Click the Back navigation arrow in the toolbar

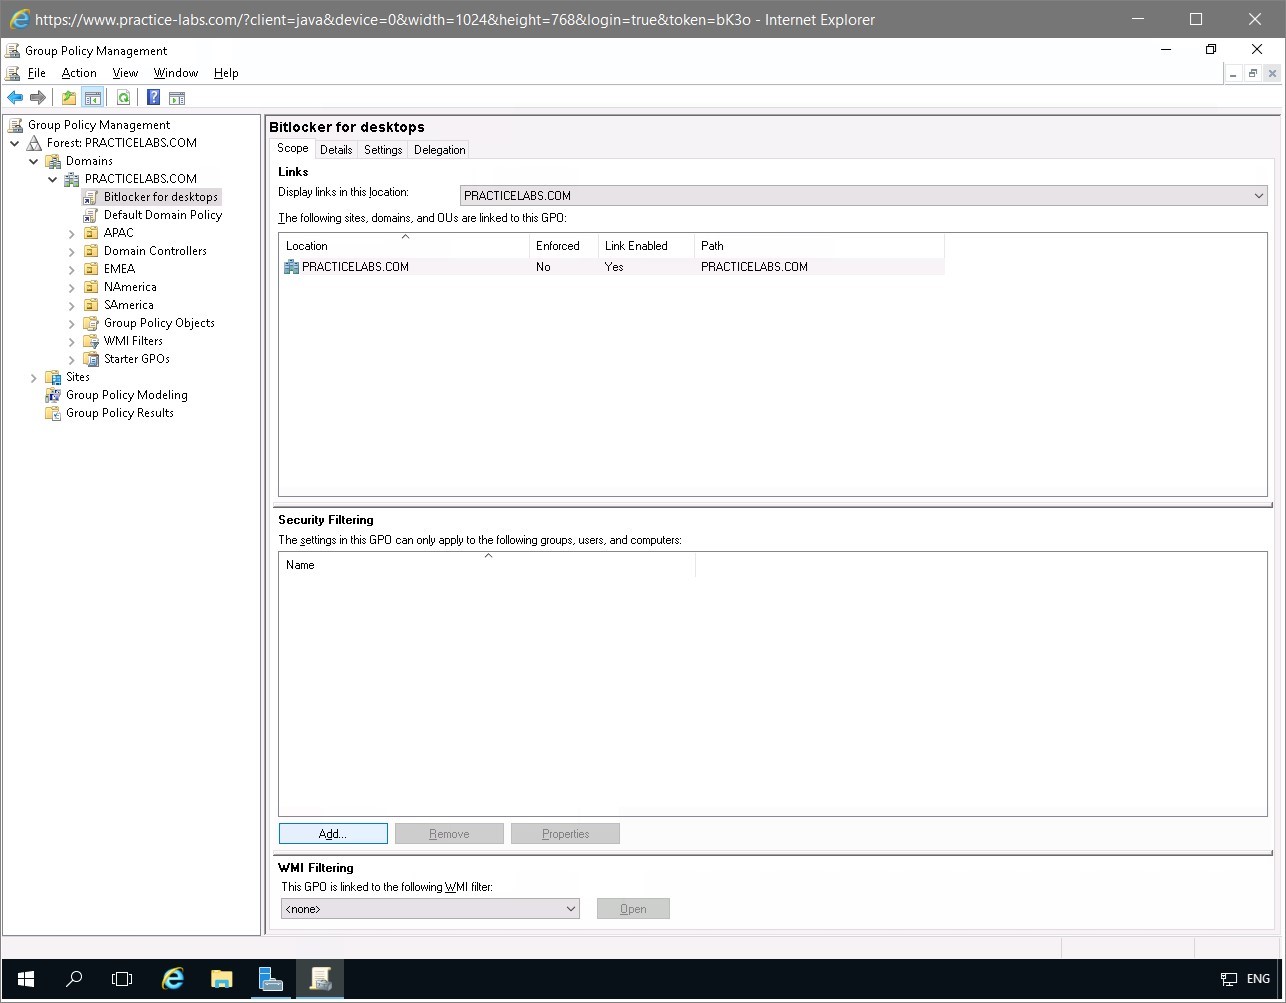click(14, 97)
